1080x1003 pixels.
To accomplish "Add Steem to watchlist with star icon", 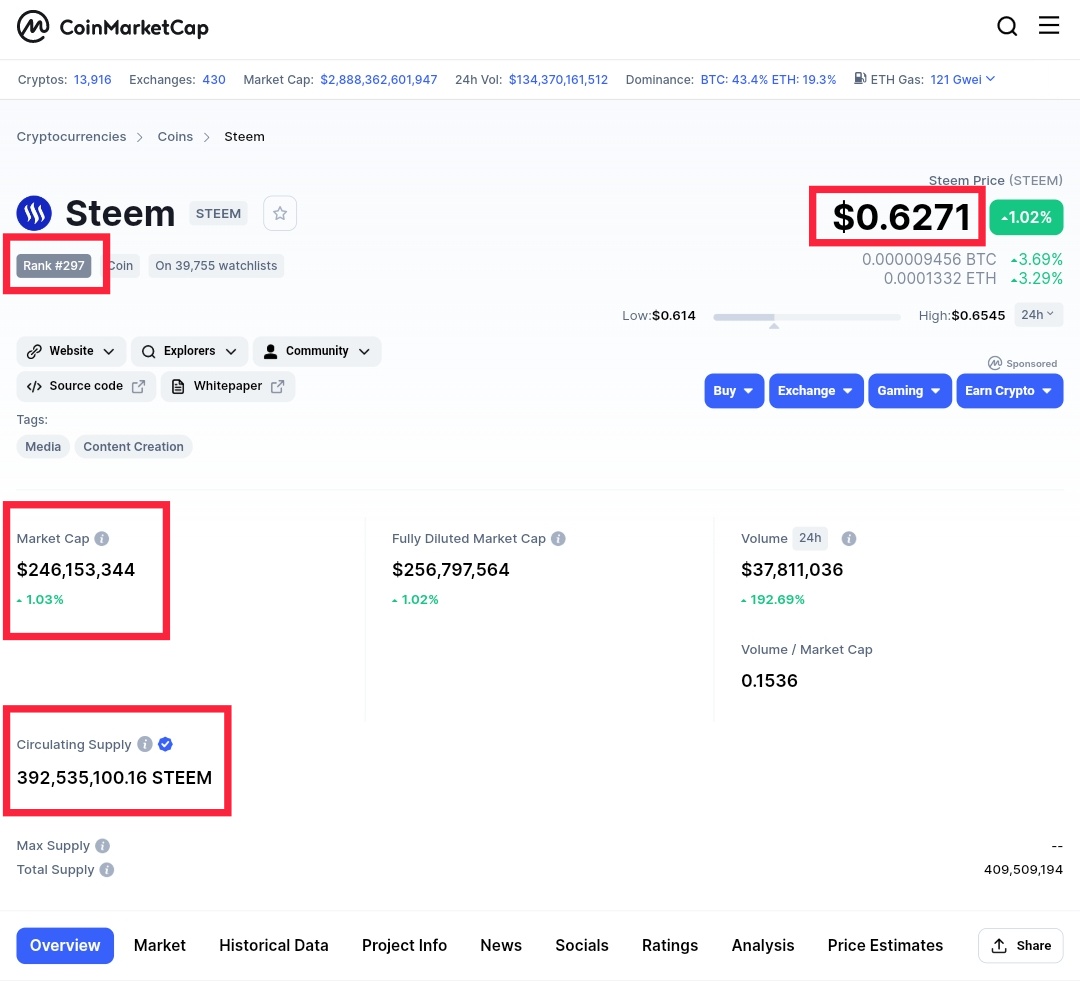I will 280,214.
